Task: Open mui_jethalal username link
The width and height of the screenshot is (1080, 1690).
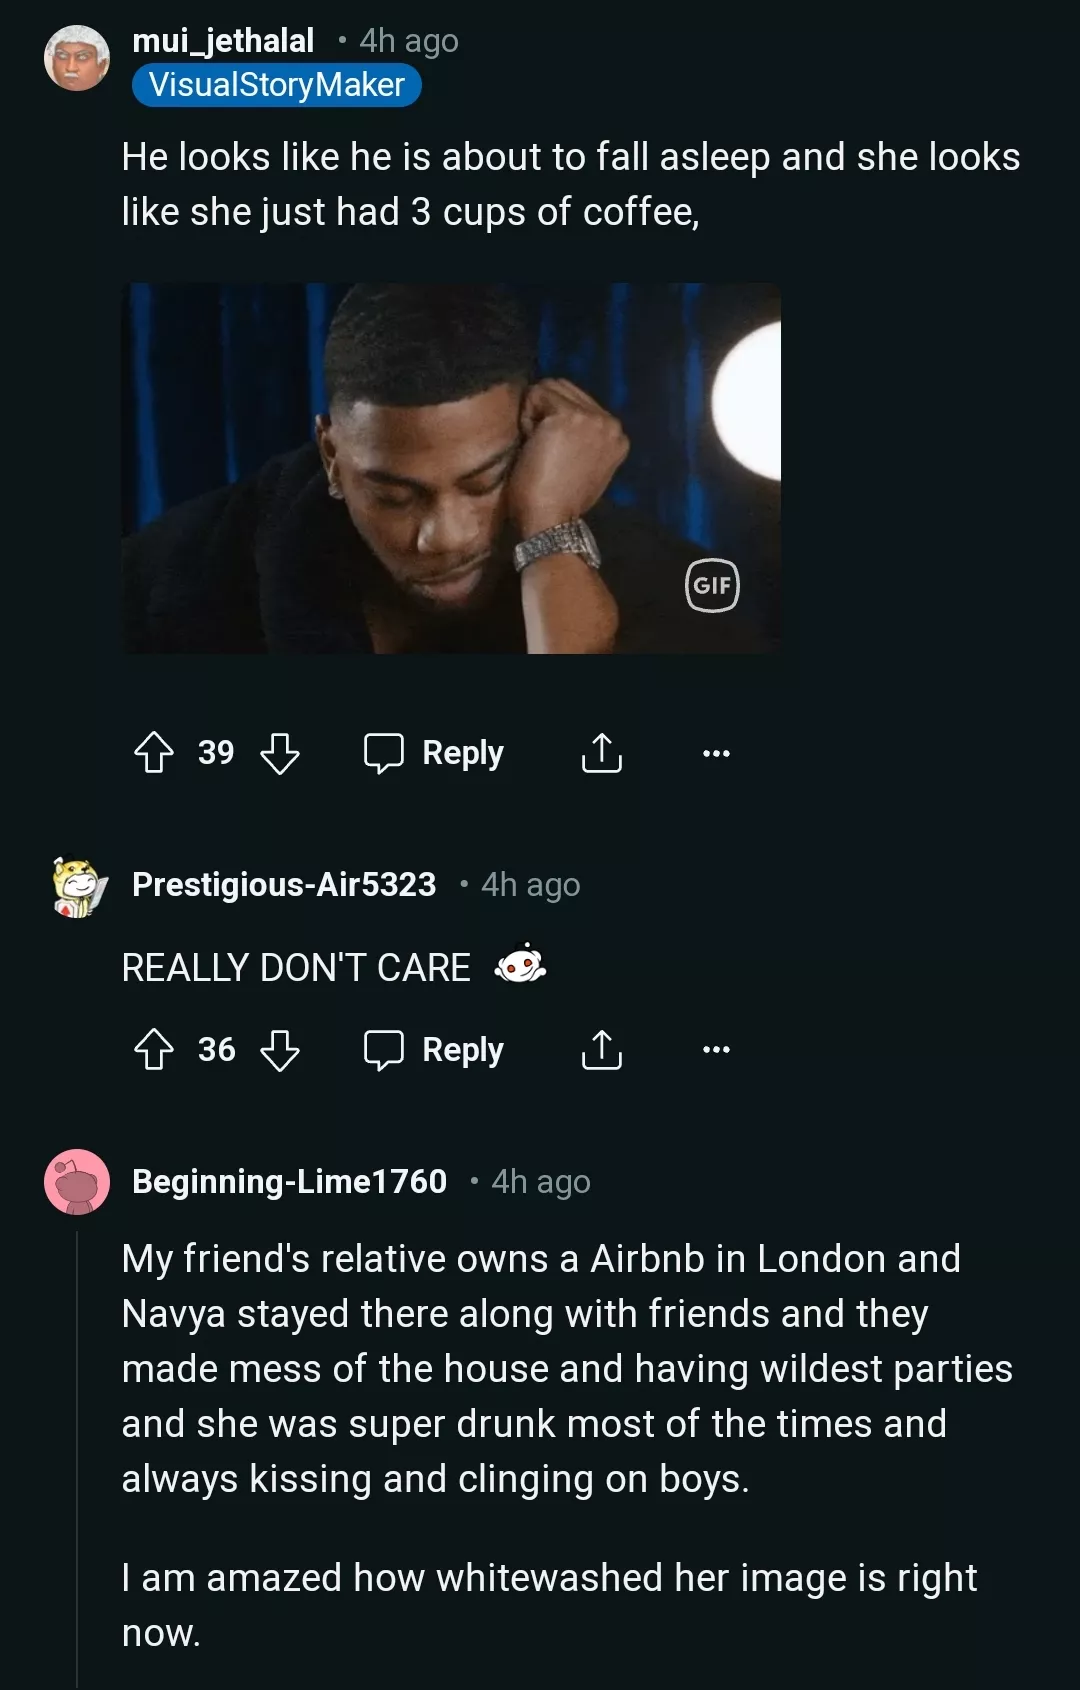Action: (x=223, y=41)
